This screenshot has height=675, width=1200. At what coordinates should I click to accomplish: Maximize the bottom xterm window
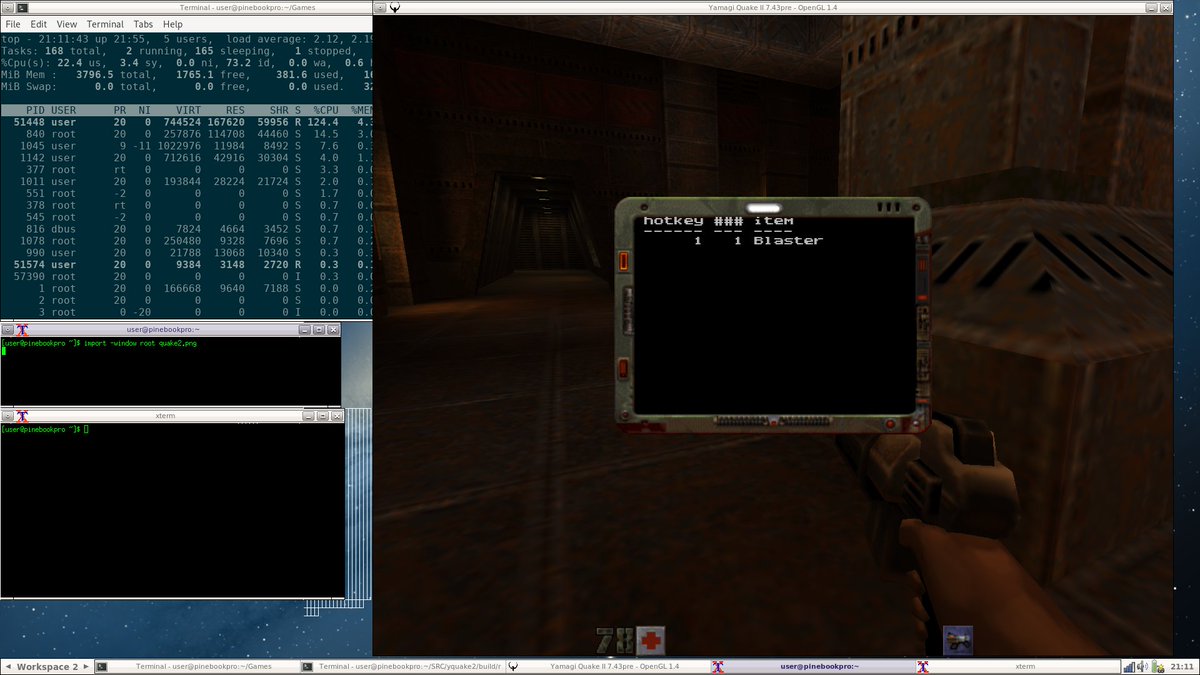323,415
